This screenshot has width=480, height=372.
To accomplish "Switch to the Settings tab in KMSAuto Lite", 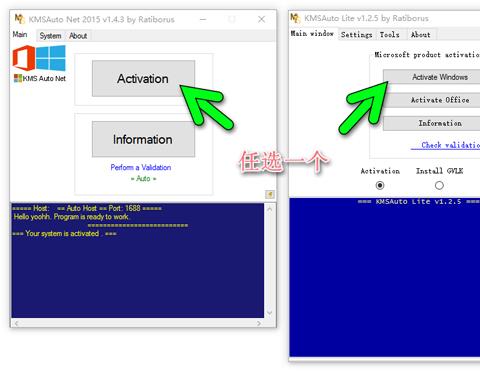I will coord(356,35).
